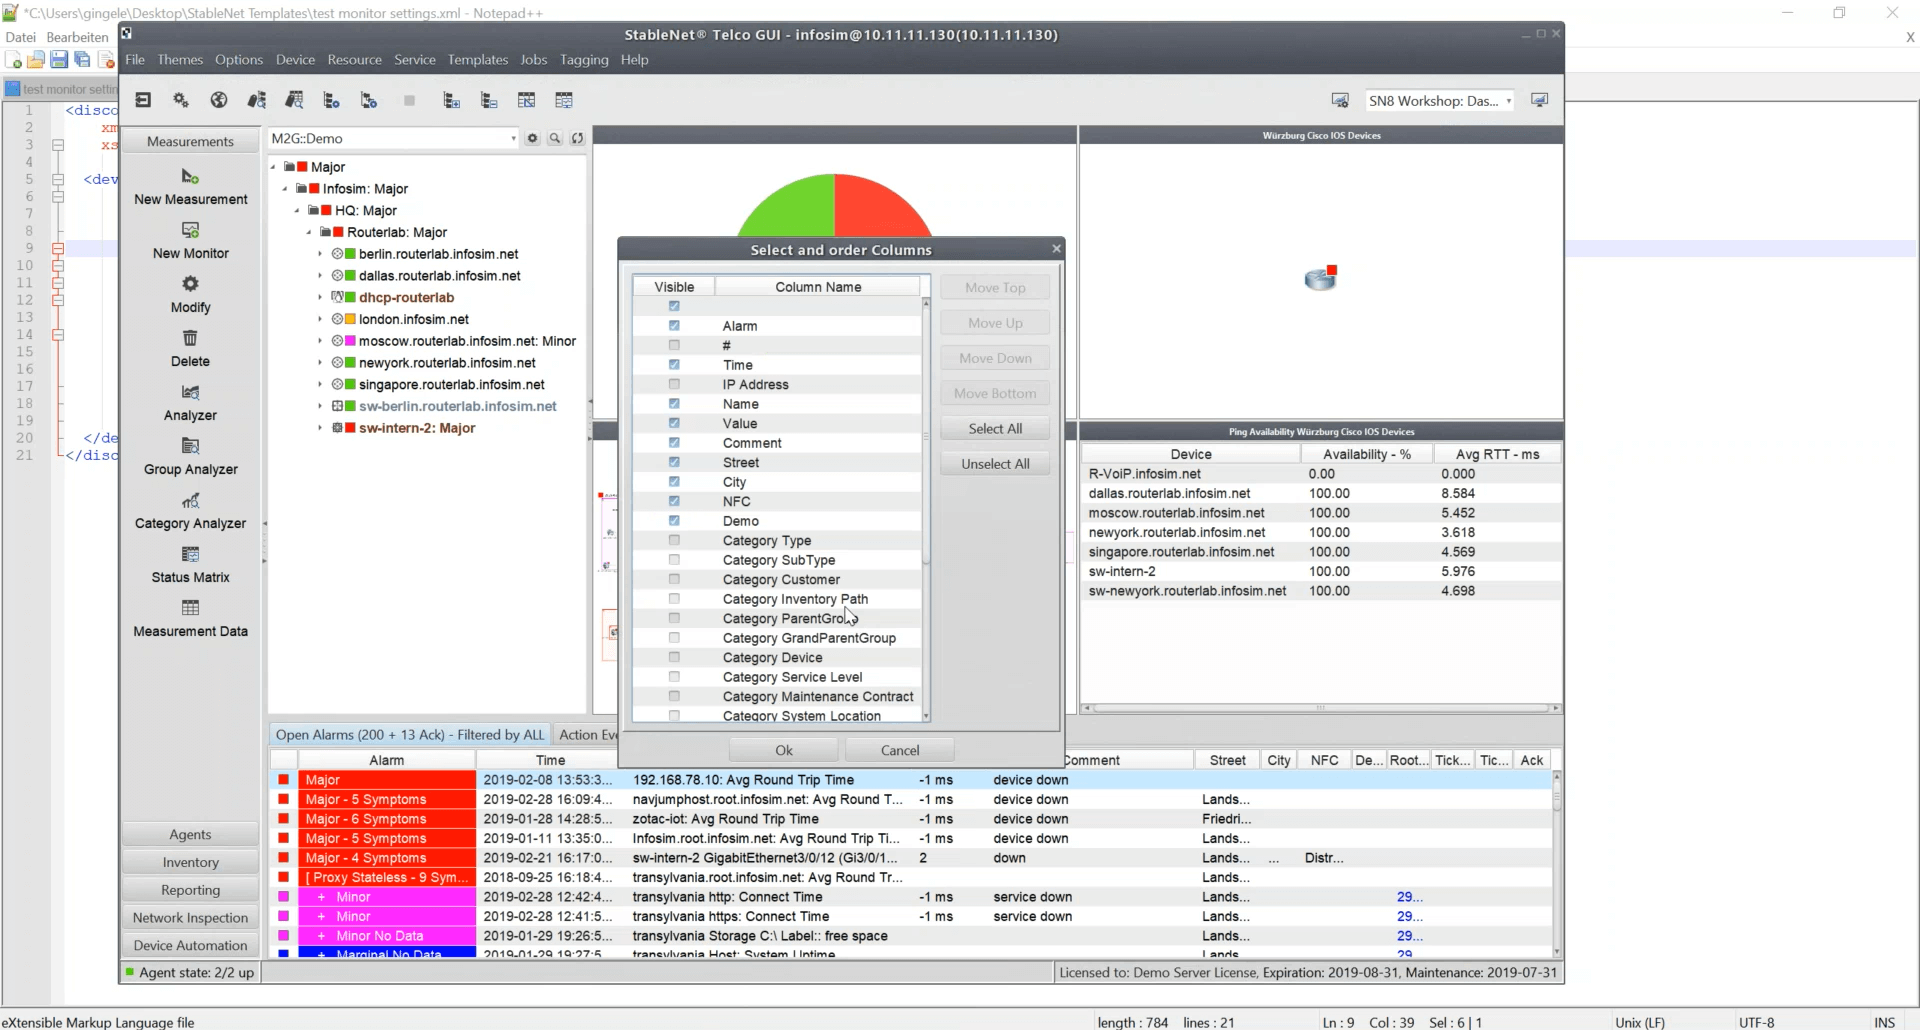This screenshot has width=1920, height=1030.
Task: Click the New Measurement icon
Action: coord(190,177)
